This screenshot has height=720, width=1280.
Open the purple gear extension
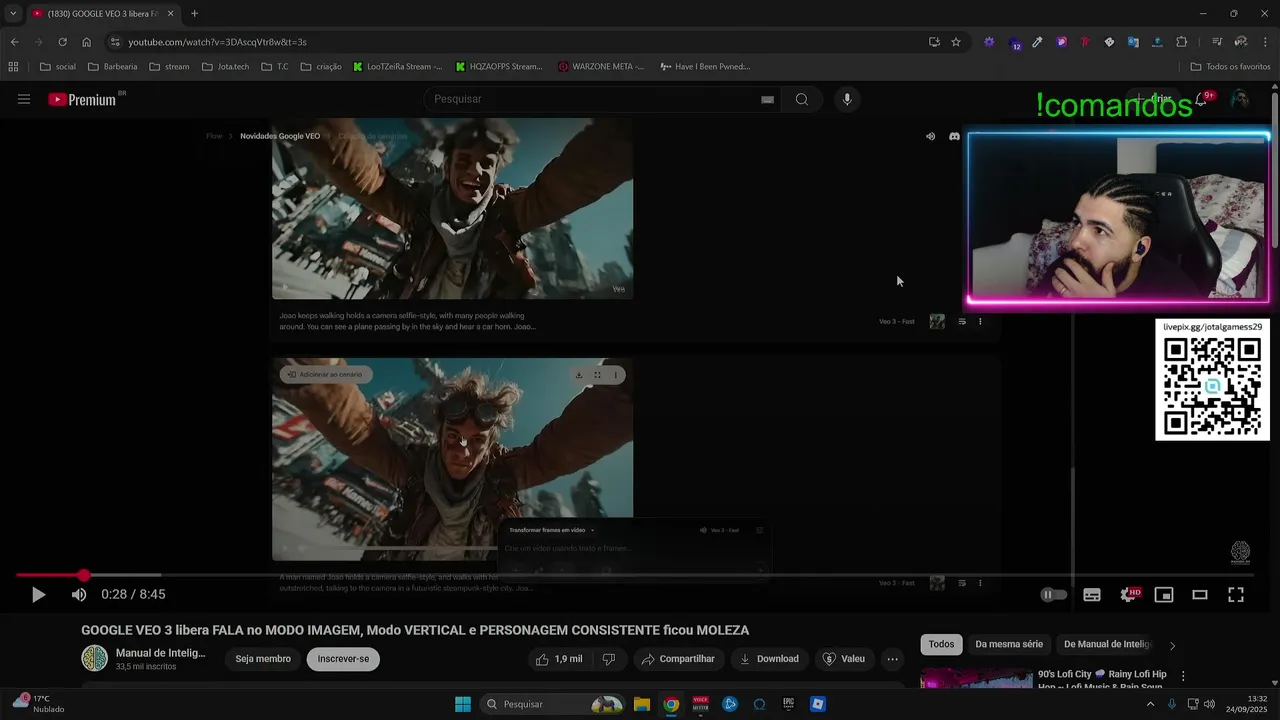(989, 42)
